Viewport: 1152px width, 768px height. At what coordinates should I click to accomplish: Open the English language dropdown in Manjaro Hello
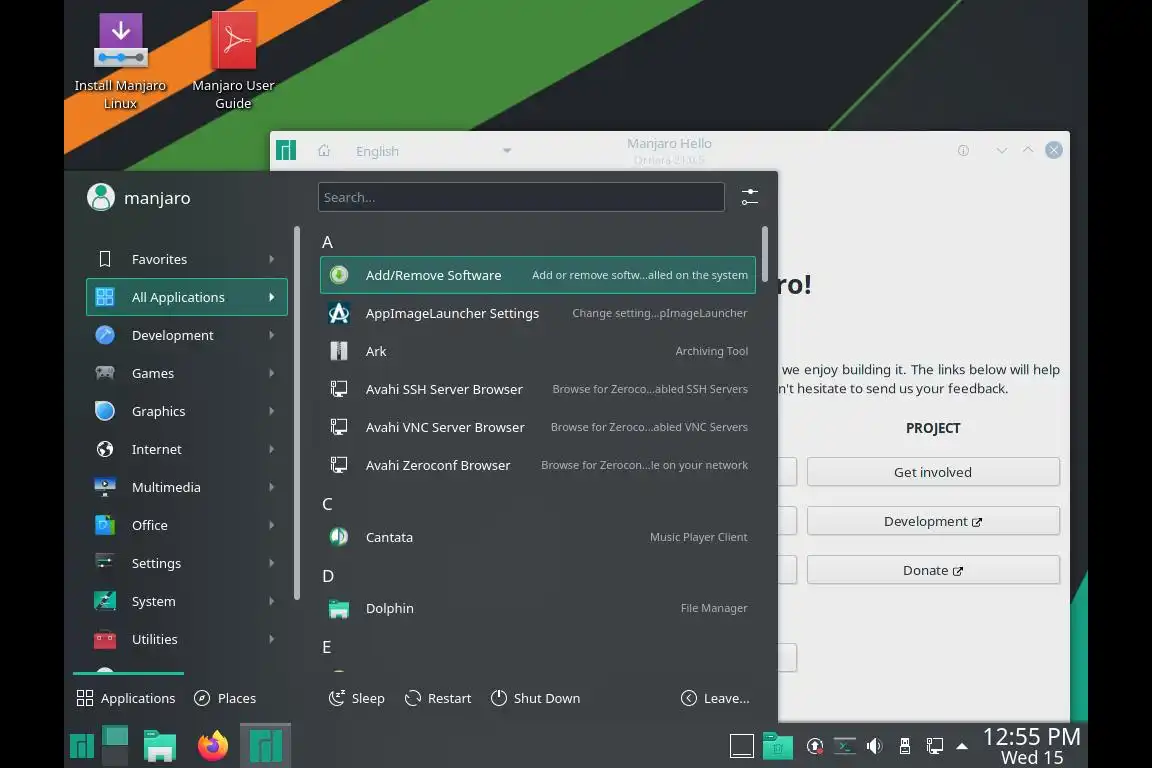pos(433,151)
